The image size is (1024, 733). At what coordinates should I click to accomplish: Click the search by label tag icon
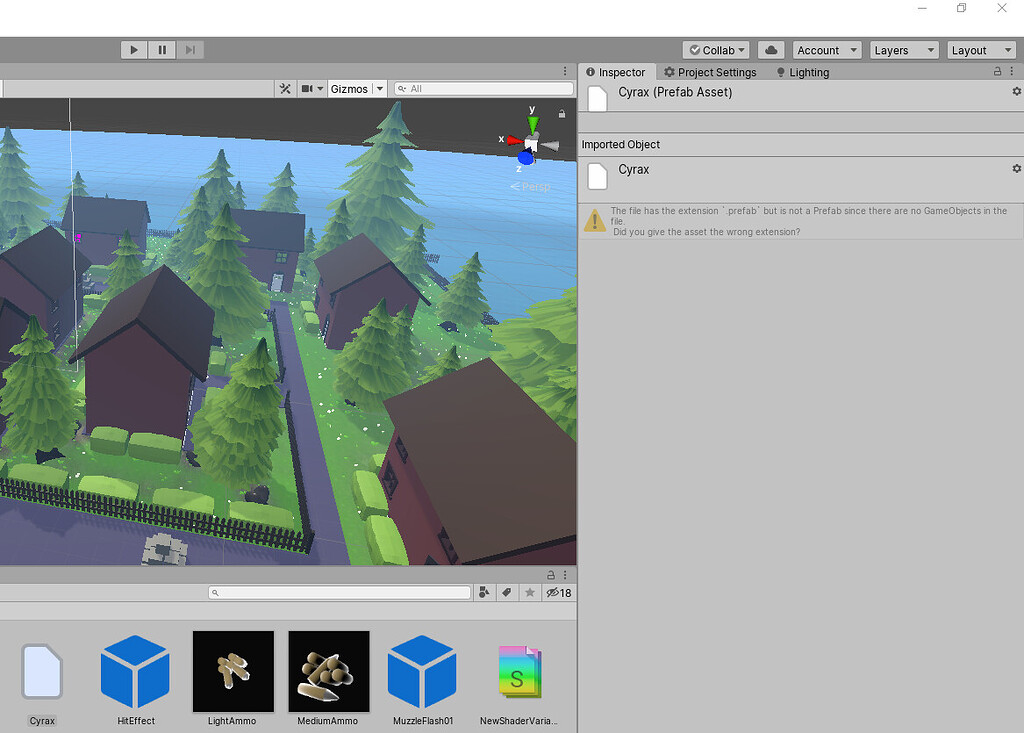click(x=507, y=592)
